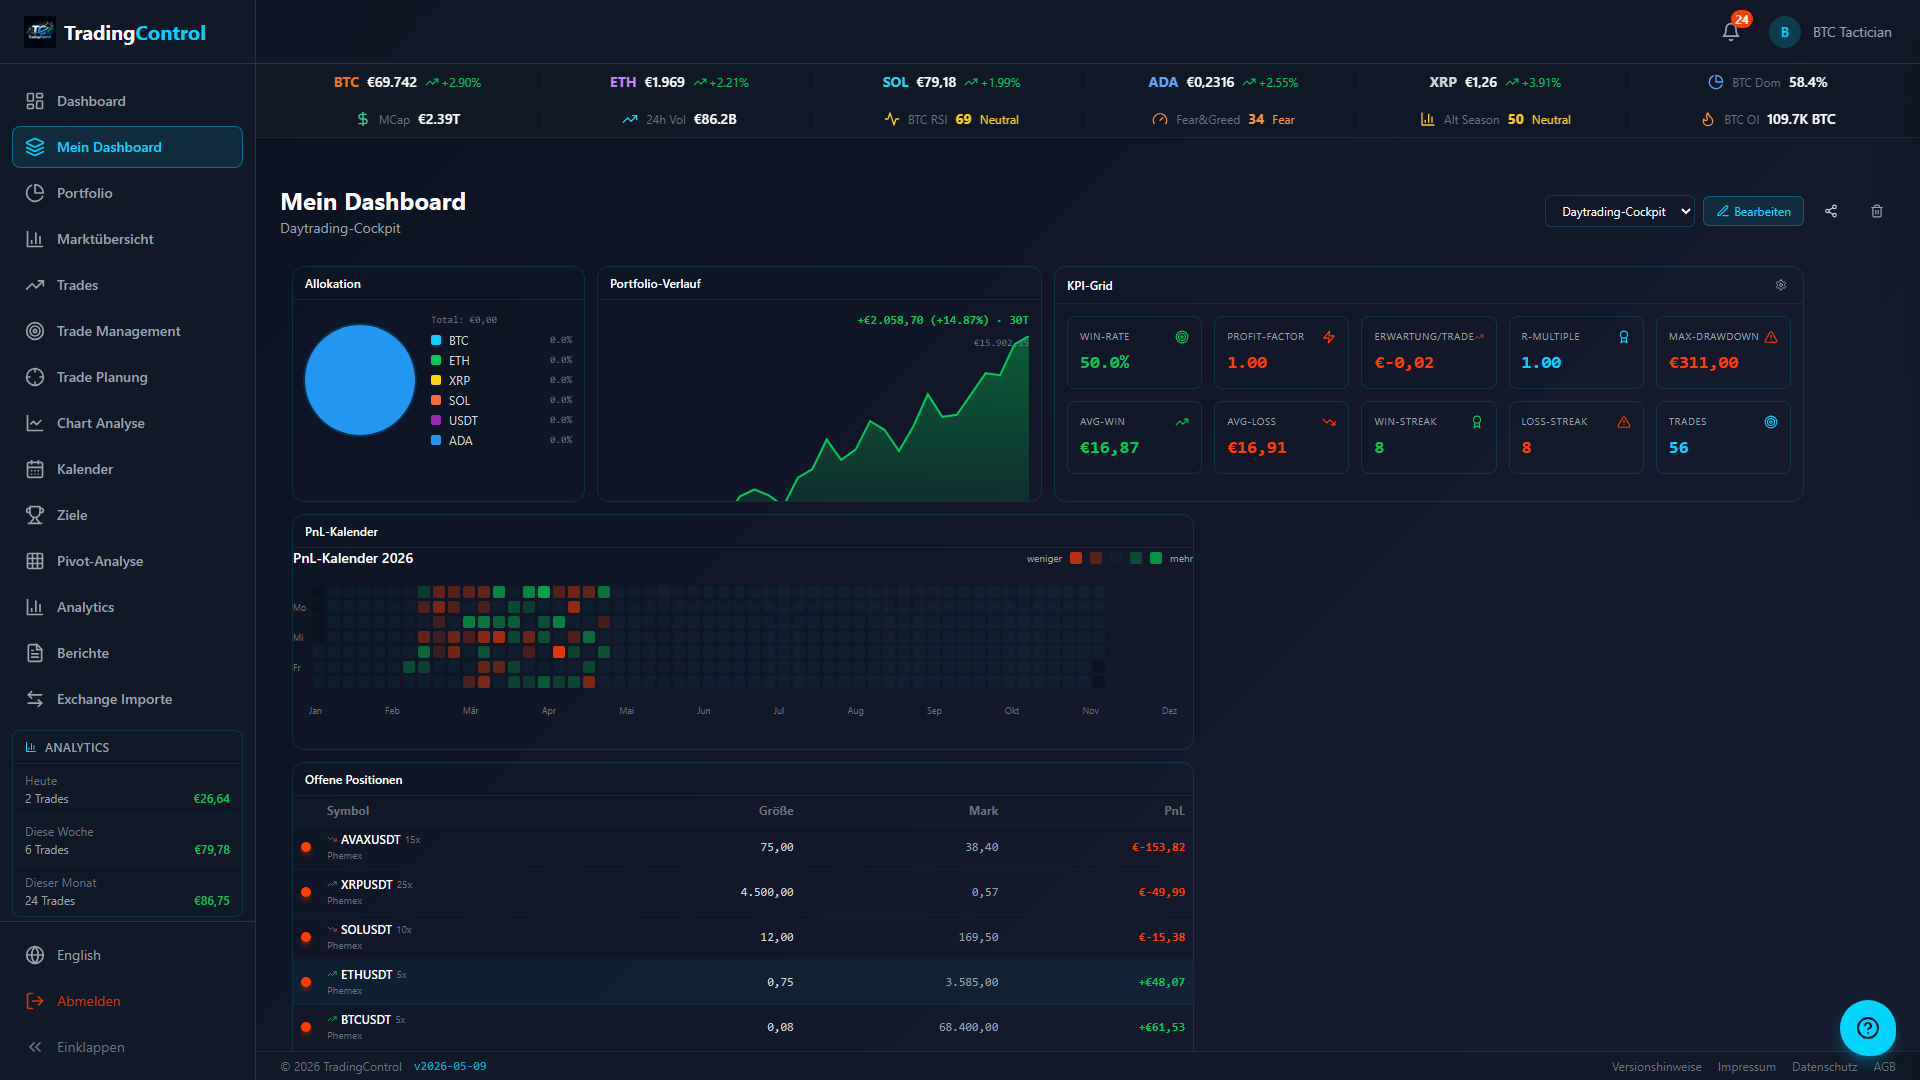Viewport: 1920px width, 1080px height.
Task: Click the Berichte document icon
Action: pos(35,653)
